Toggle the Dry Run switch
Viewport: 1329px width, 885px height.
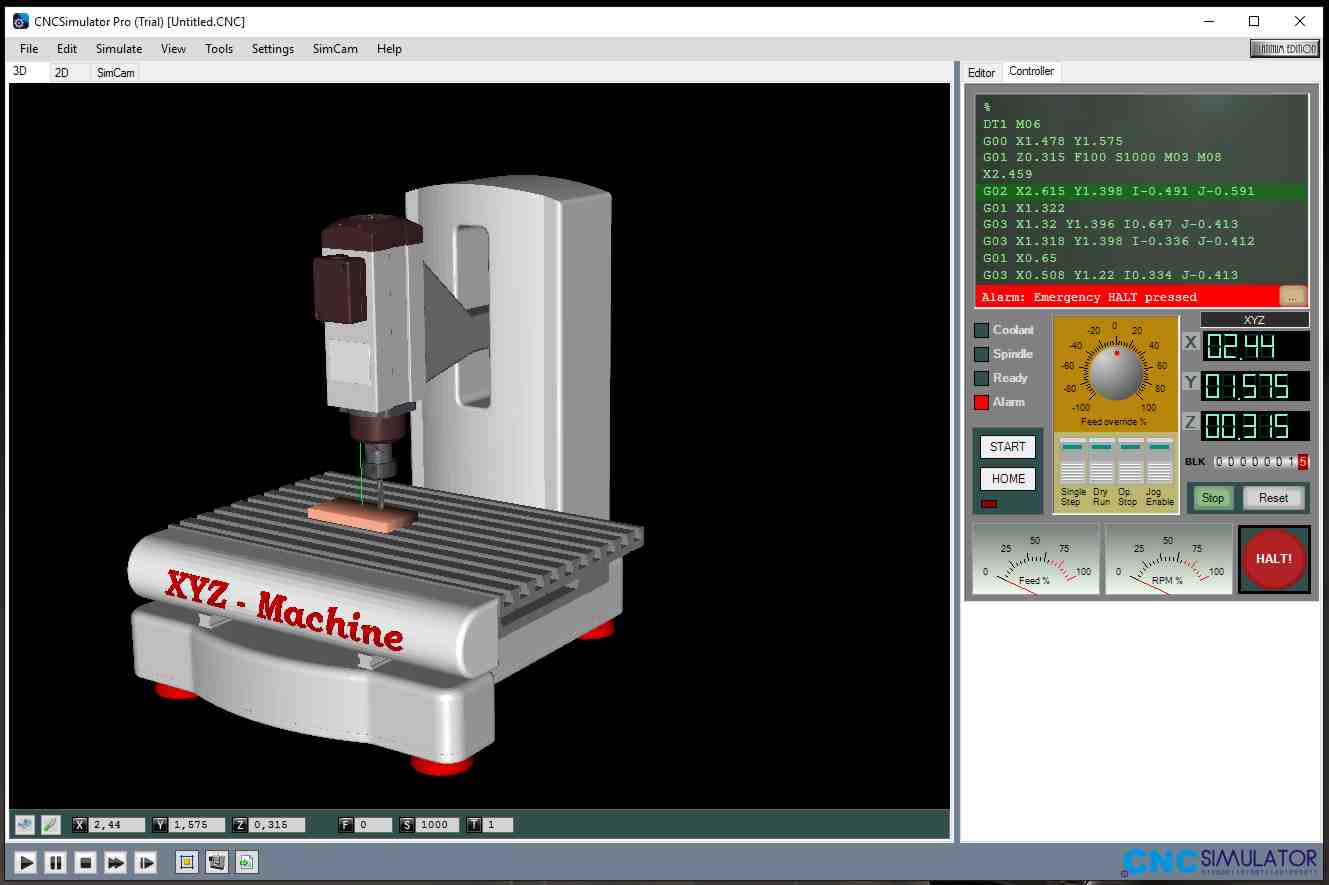pos(1101,462)
